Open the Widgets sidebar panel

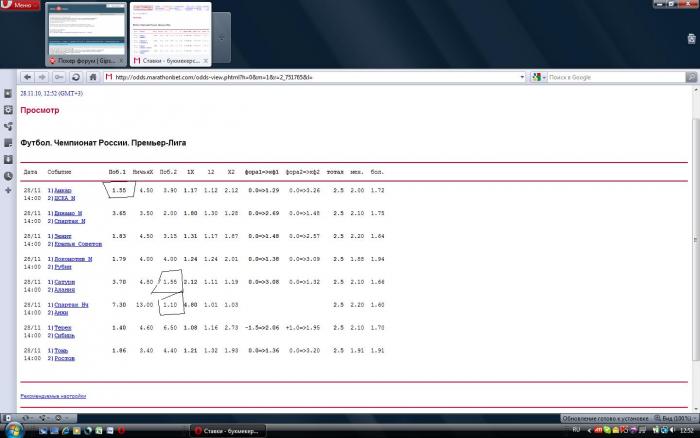click(x=8, y=110)
